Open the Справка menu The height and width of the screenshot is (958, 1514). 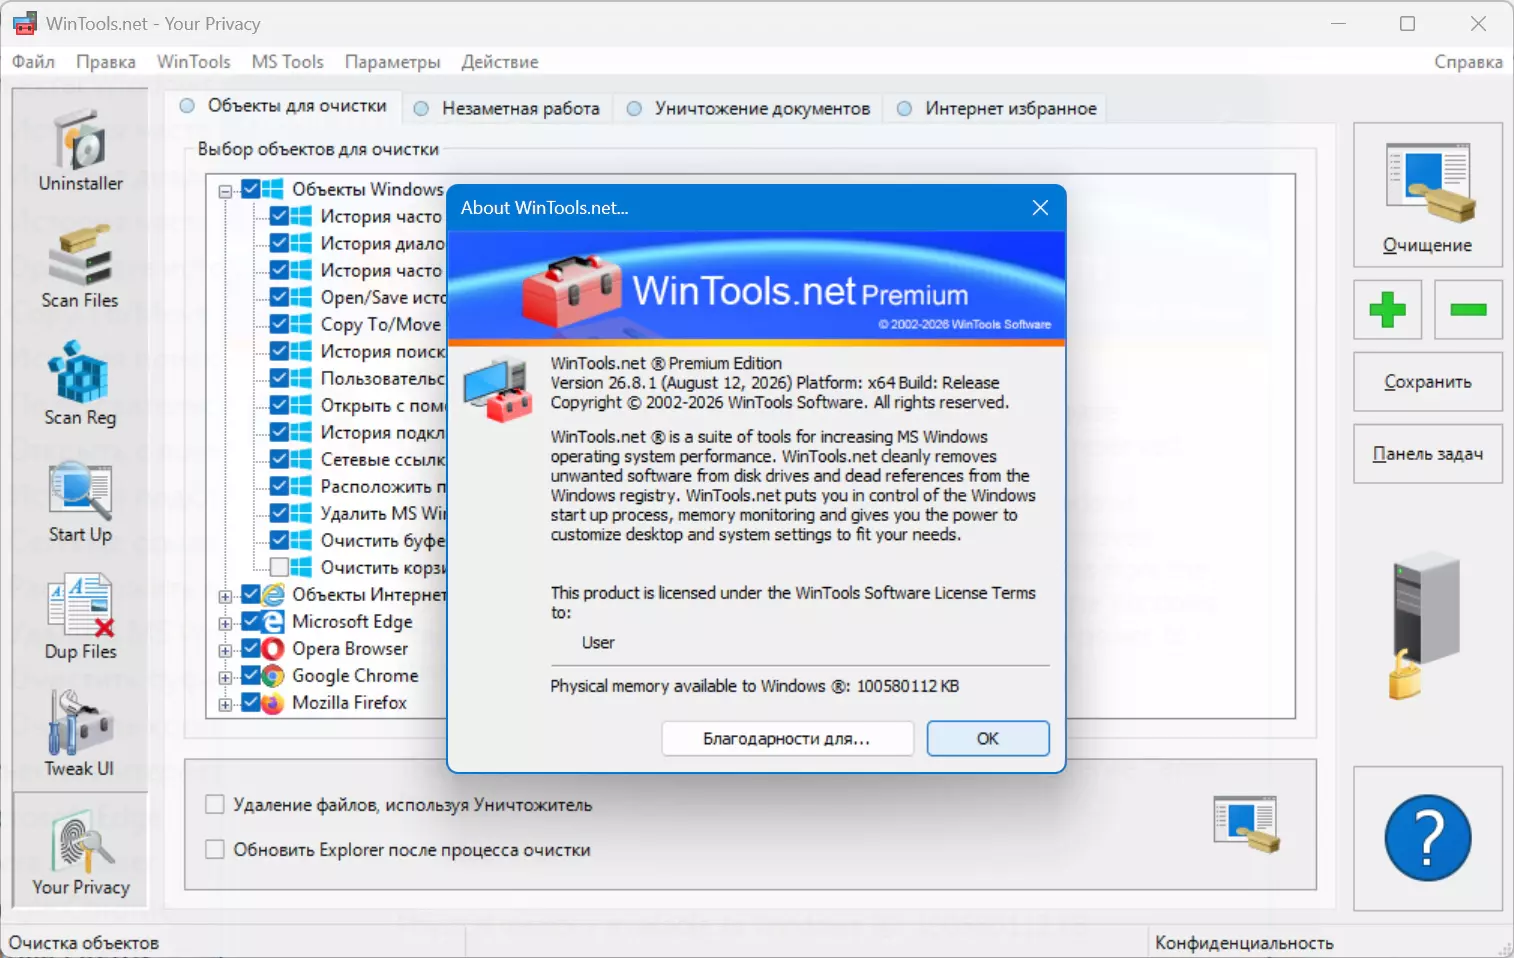pyautogui.click(x=1468, y=62)
